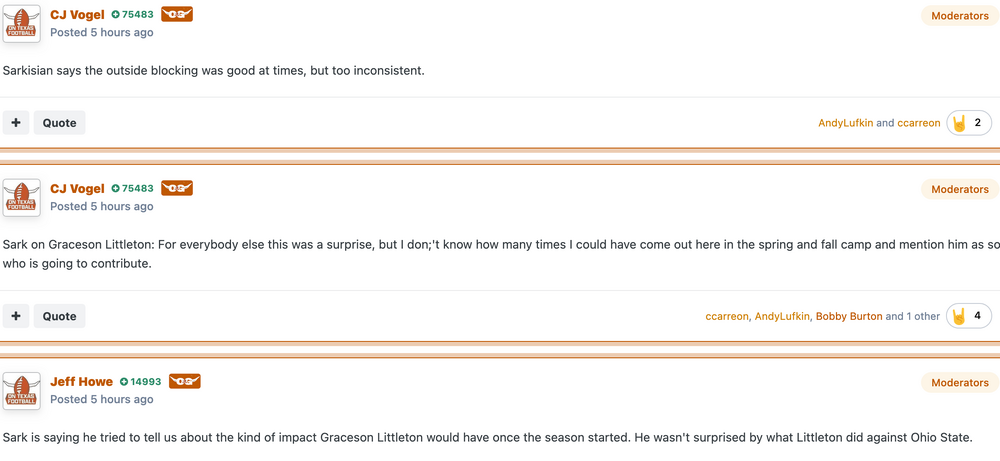The height and width of the screenshot is (461, 1000).
Task: Click longhorn badge next to first CJ Vogel
Action: point(177,15)
